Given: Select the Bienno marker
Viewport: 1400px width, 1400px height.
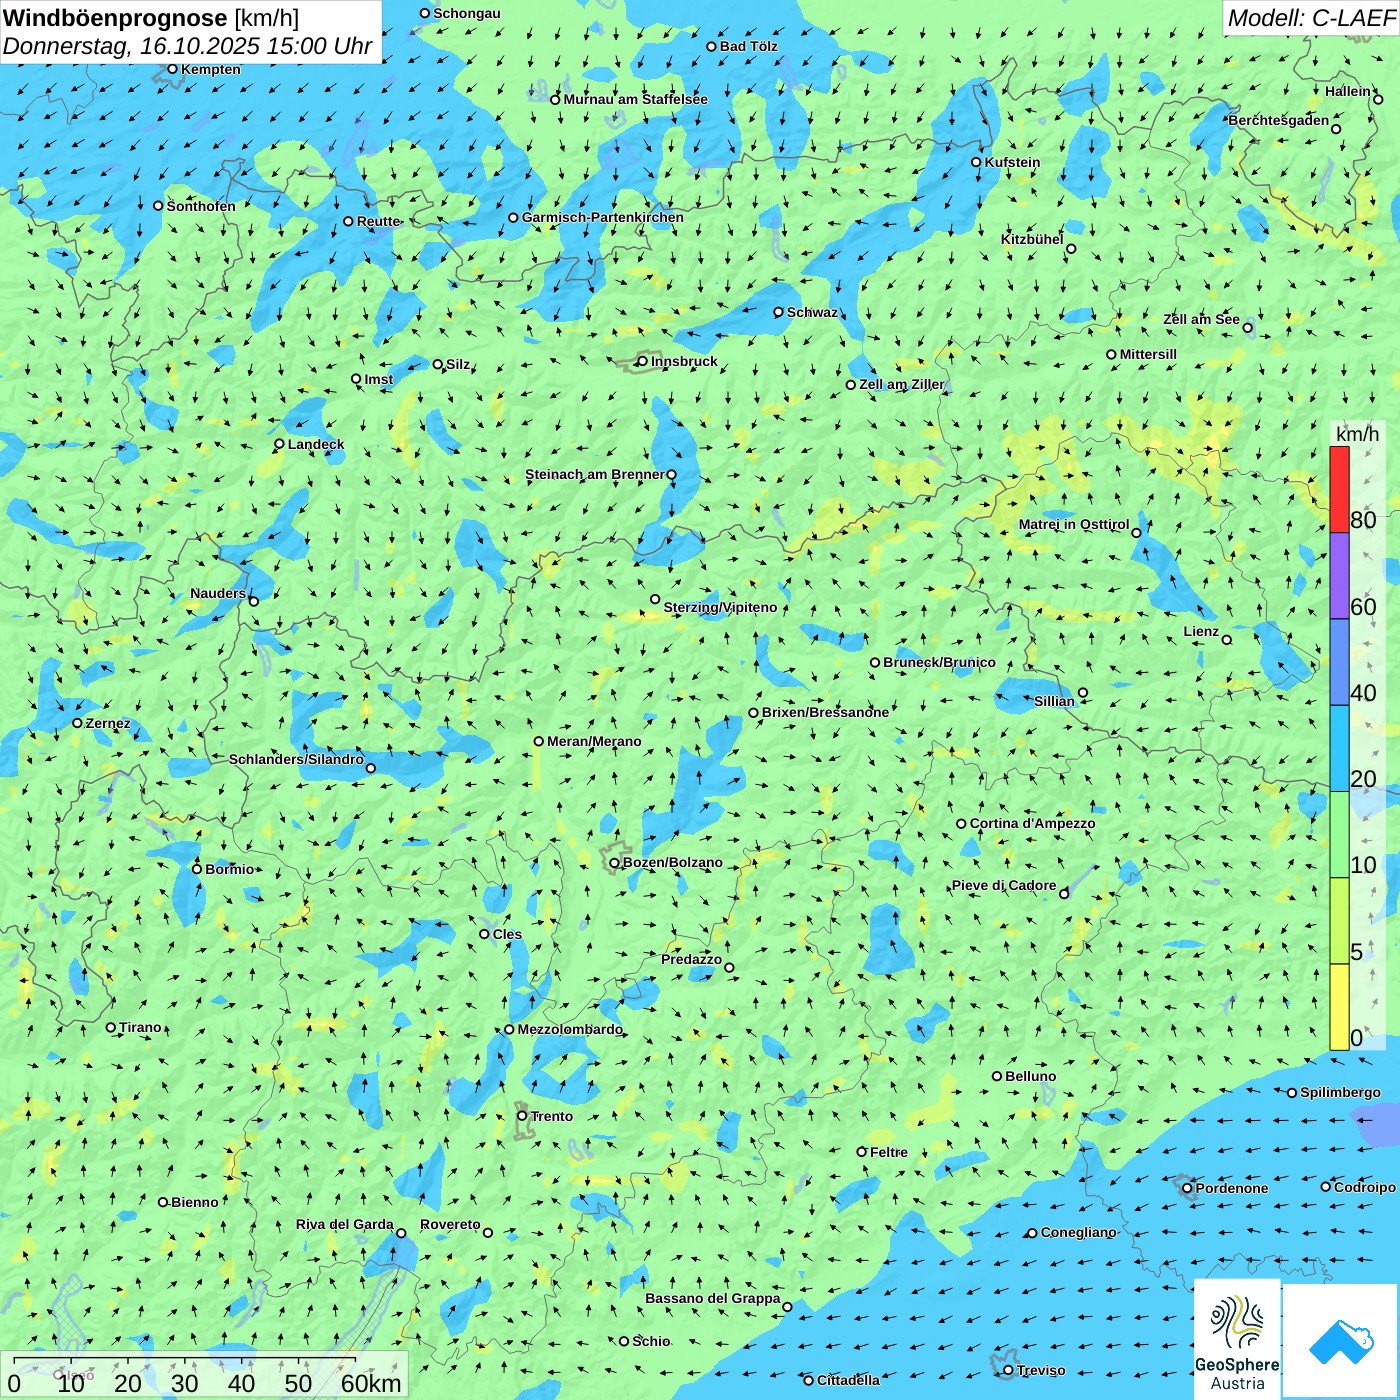Looking at the screenshot, I should (x=163, y=1202).
